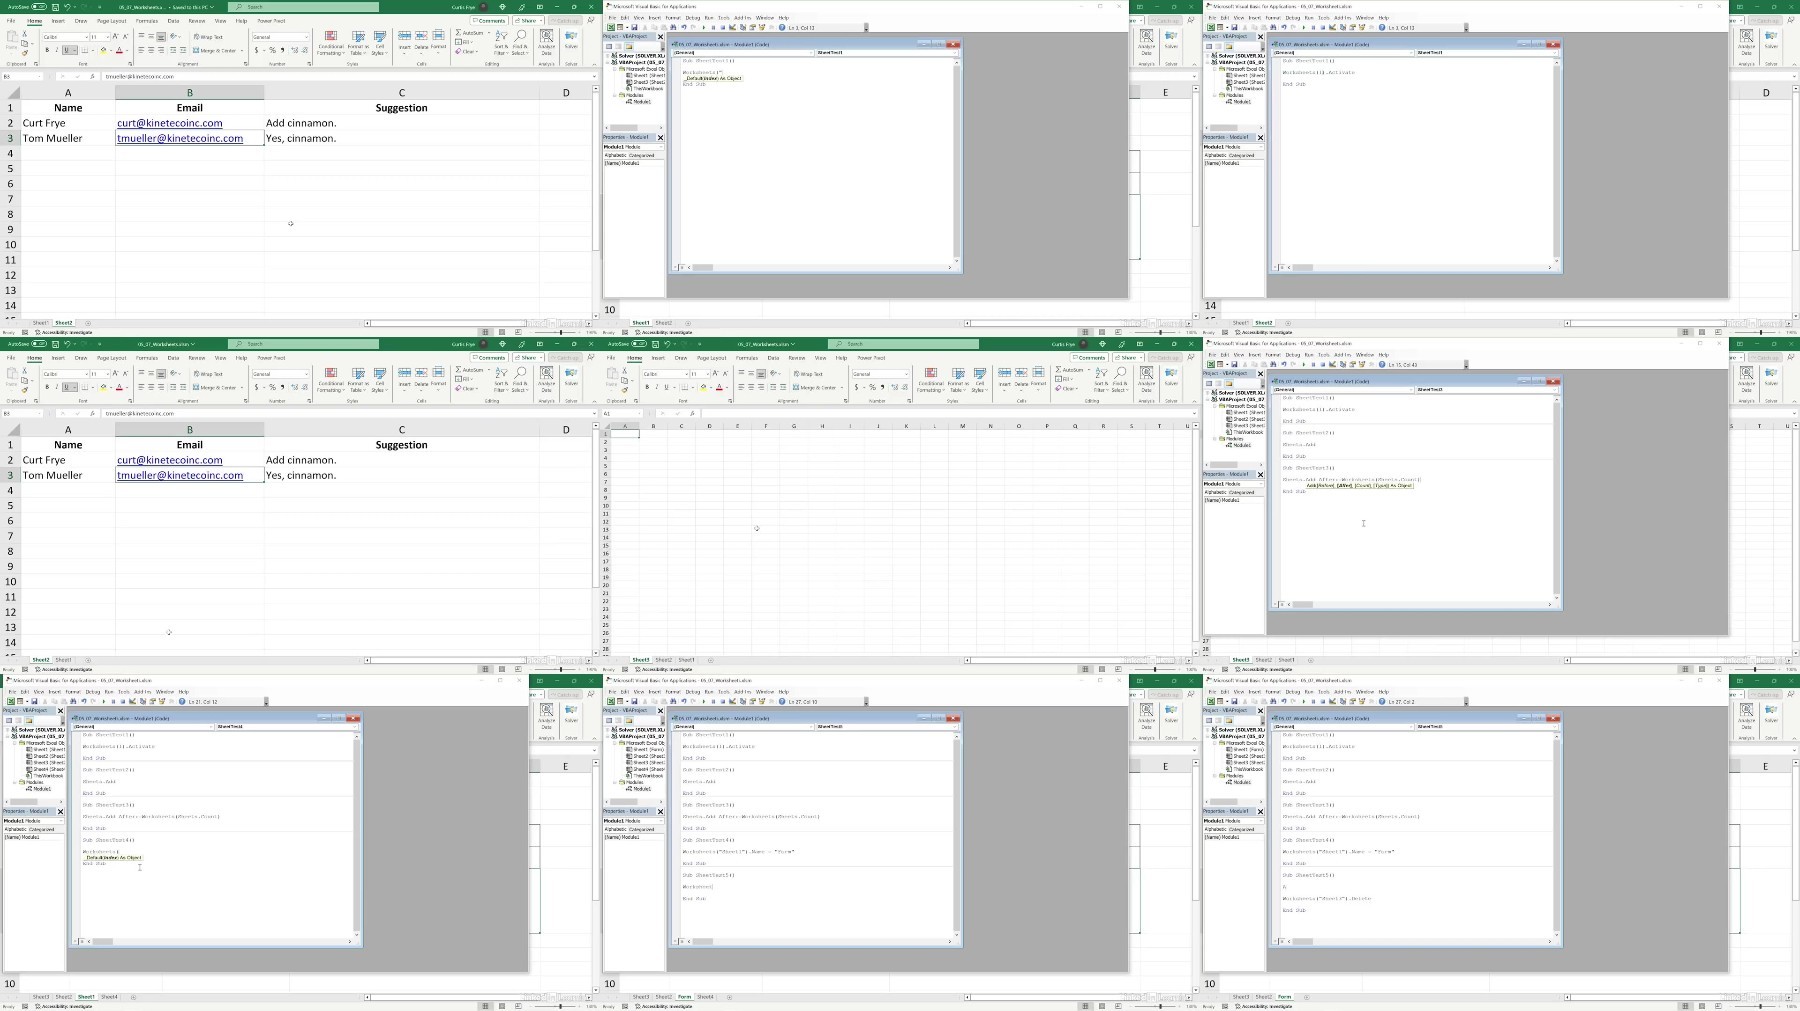The image size is (1800, 1011).
Task: Toggle Bold in the blank-sheet Excel window
Action: tap(647, 387)
